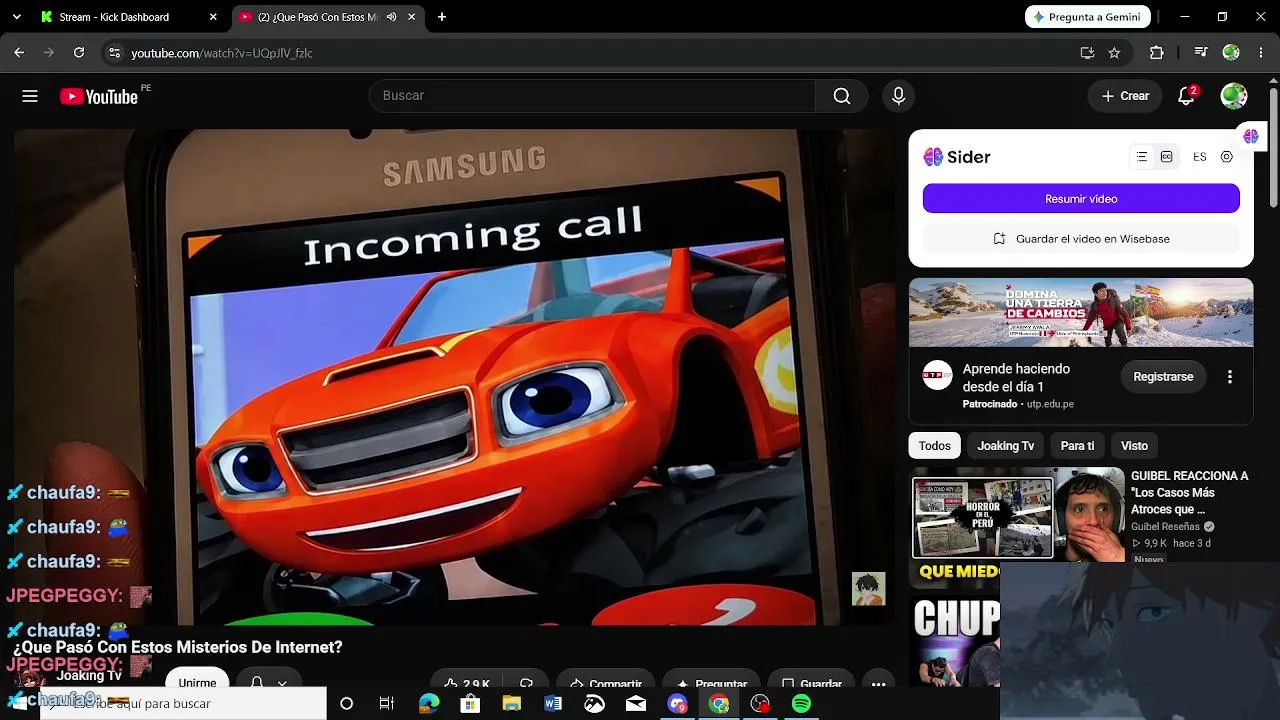Open the YouTube hamburger guide menu
Image resolution: width=1280 pixels, height=720 pixels.
pyautogui.click(x=30, y=96)
